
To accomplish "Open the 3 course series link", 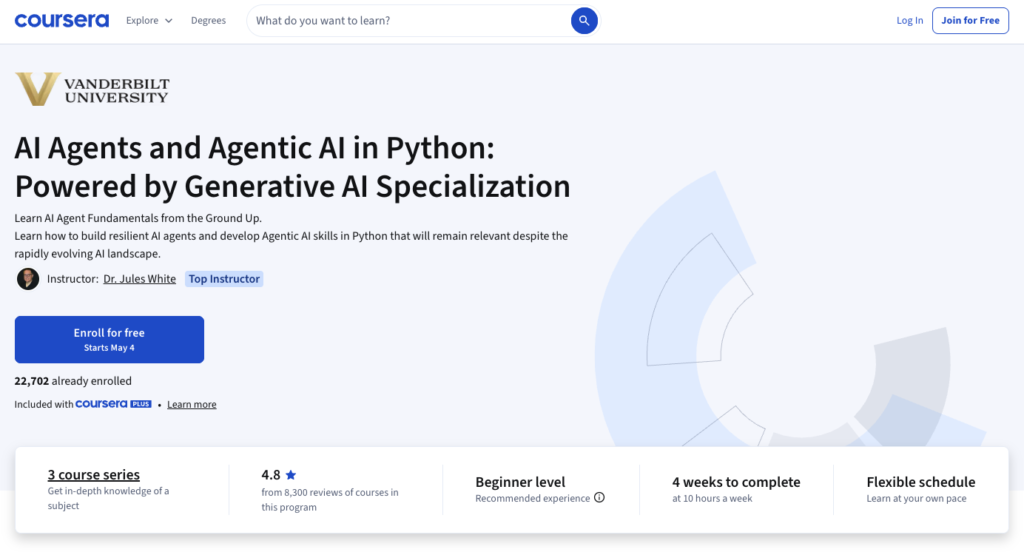I will tap(93, 475).
